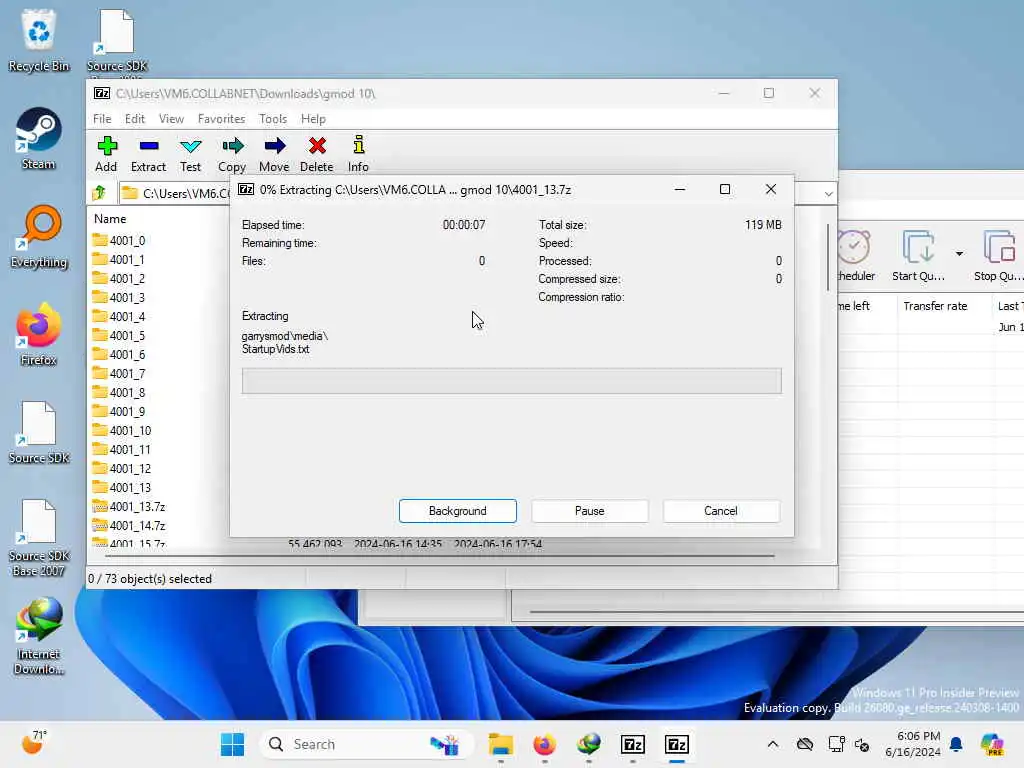Image resolution: width=1024 pixels, height=768 pixels.
Task: Switch to the active 7-Zip taskbar icon
Action: point(677,744)
